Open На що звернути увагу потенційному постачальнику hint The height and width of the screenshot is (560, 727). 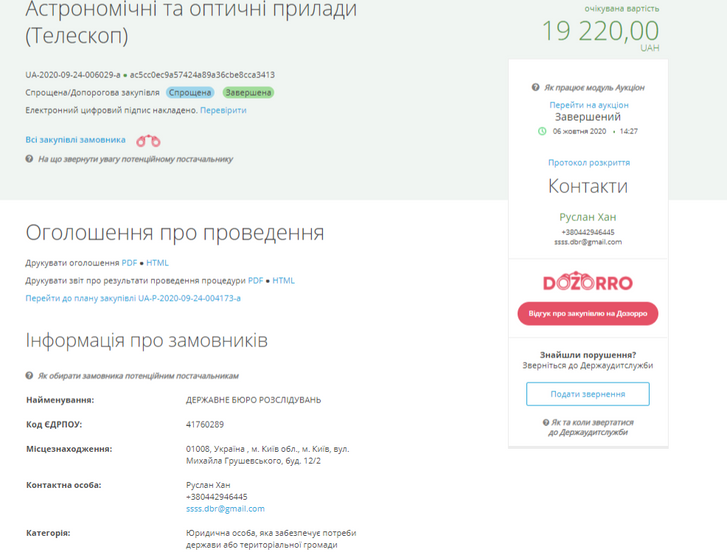point(135,159)
